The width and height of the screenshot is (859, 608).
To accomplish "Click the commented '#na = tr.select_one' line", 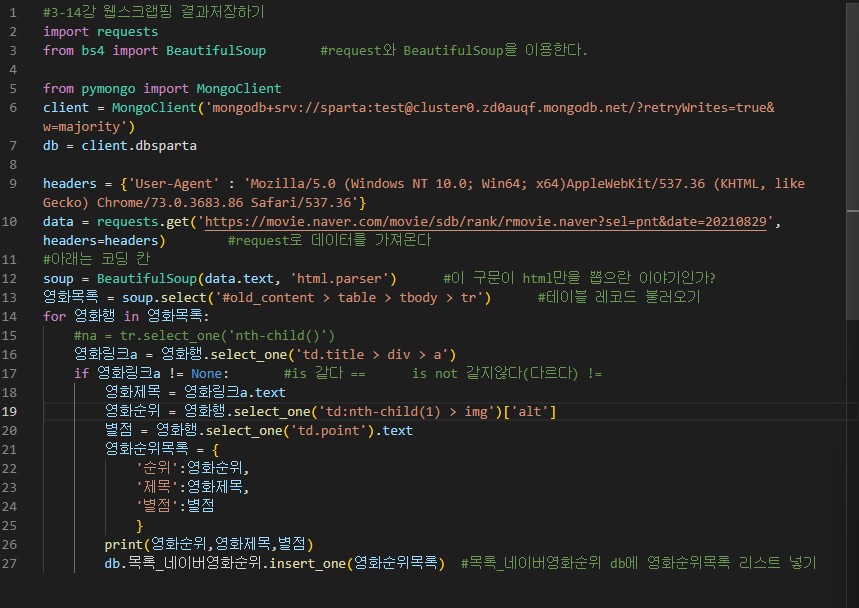I will pyautogui.click(x=204, y=336).
